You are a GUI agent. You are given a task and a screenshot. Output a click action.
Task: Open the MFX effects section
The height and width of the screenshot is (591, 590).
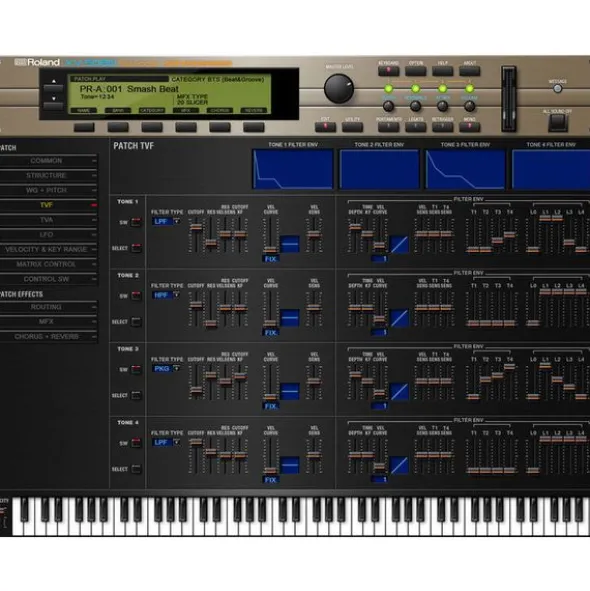(47, 322)
